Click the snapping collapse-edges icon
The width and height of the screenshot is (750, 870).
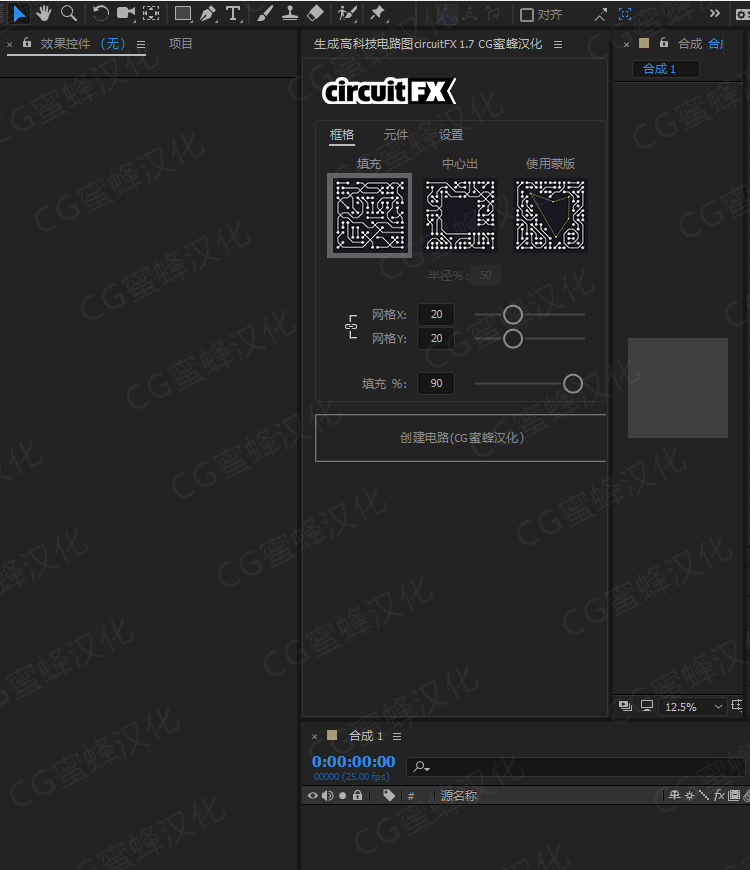pyautogui.click(x=601, y=15)
